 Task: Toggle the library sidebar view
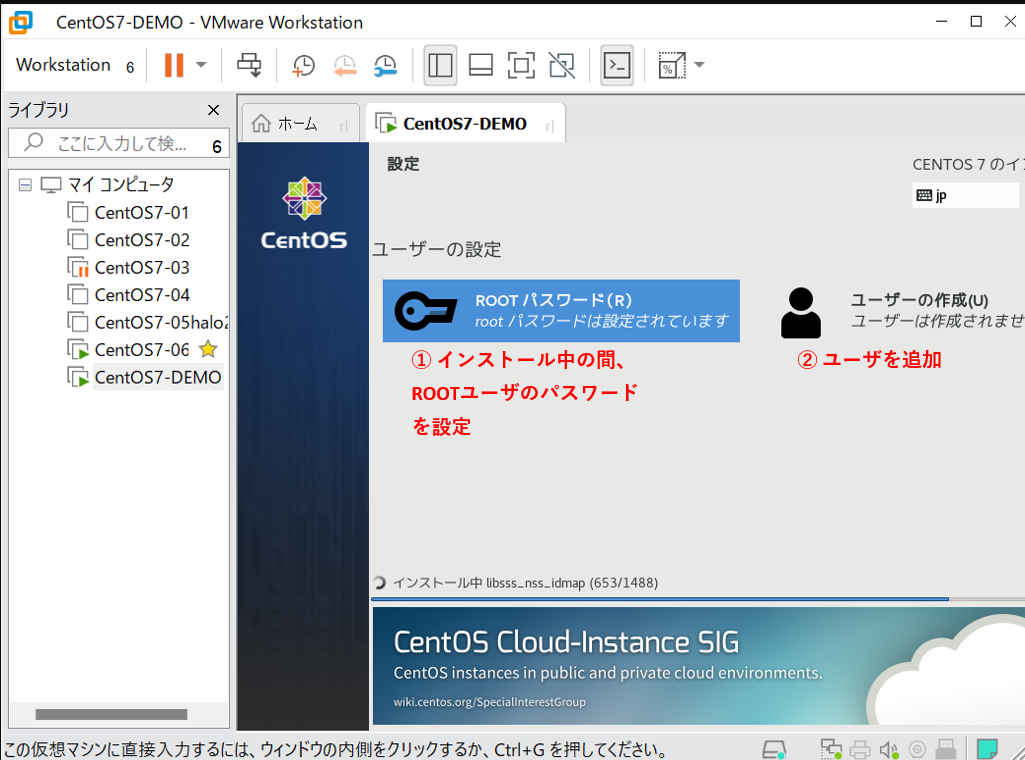pyautogui.click(x=440, y=65)
